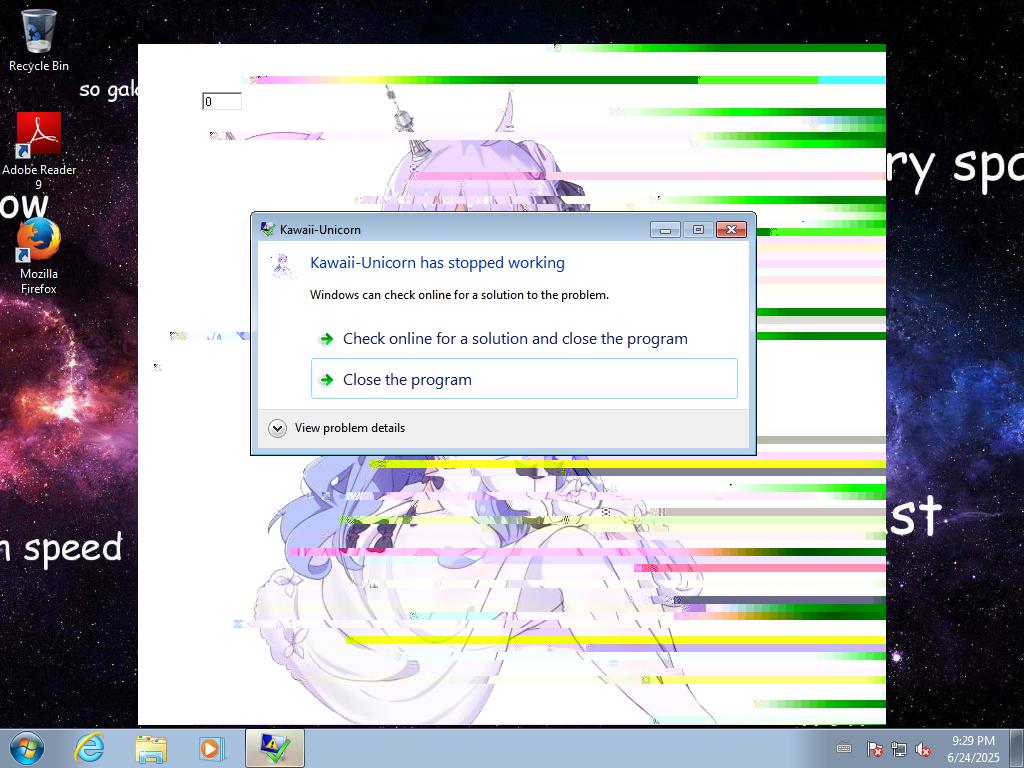This screenshot has width=1024, height=768.
Task: Click the input field showing 0
Action: 222,101
